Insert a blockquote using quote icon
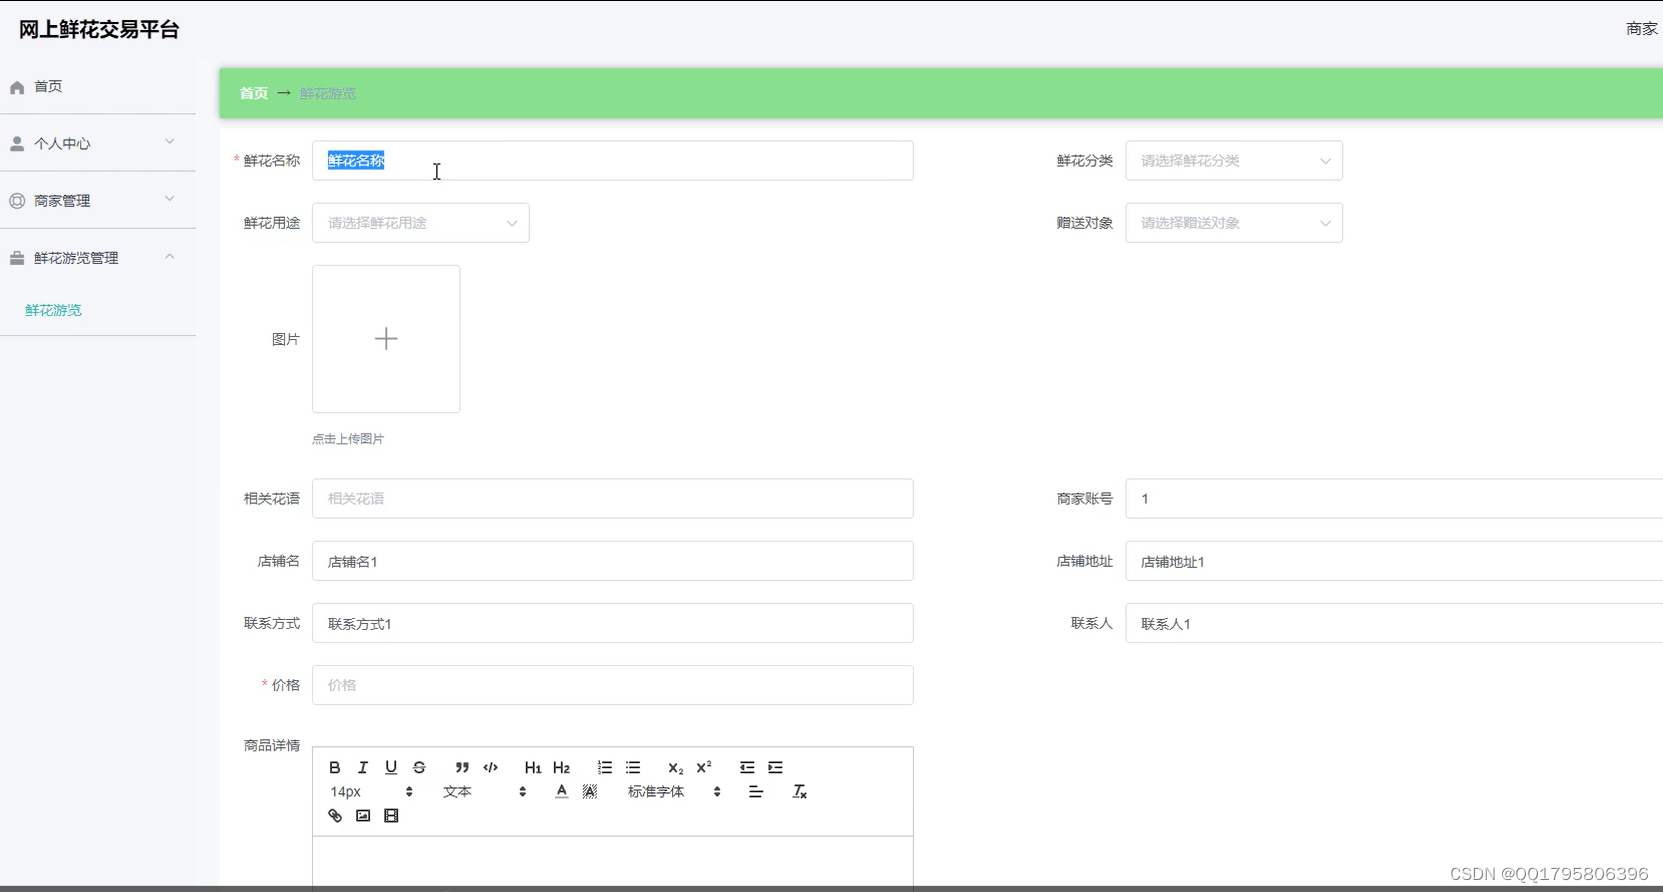 (x=462, y=767)
